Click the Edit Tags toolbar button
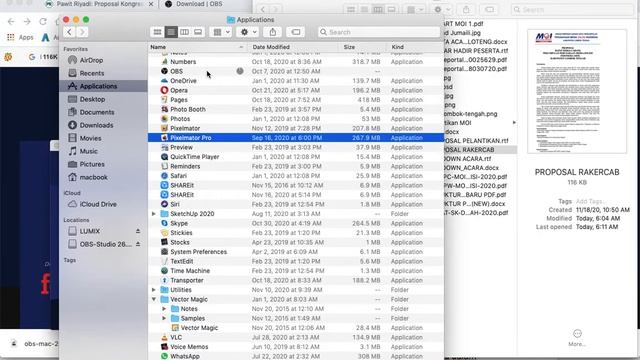This screenshot has height=360, width=640. pos(296,32)
